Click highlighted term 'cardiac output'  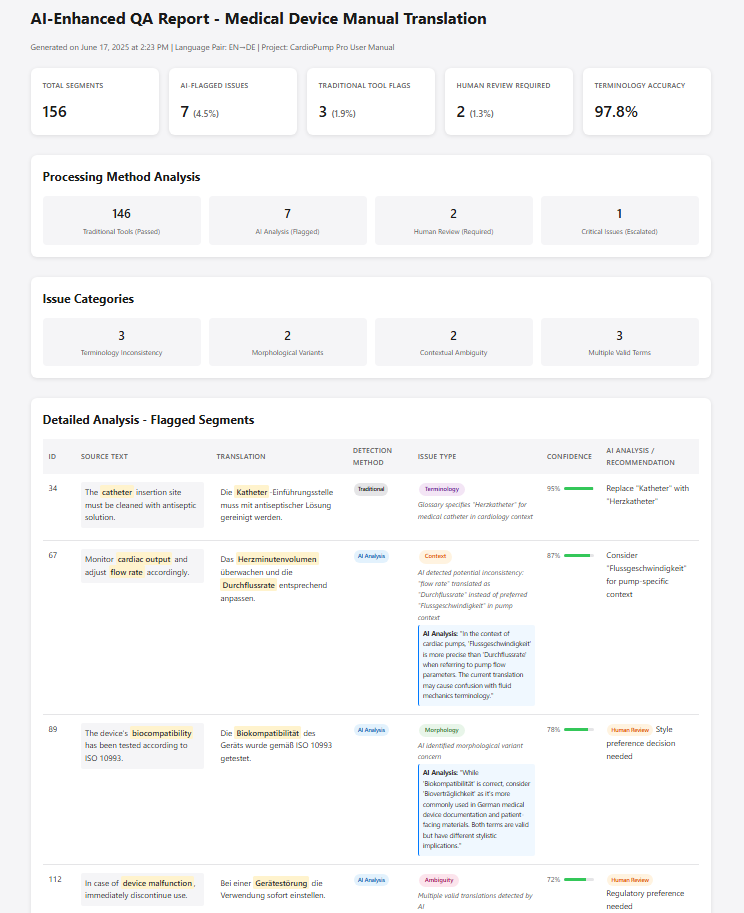click(144, 559)
